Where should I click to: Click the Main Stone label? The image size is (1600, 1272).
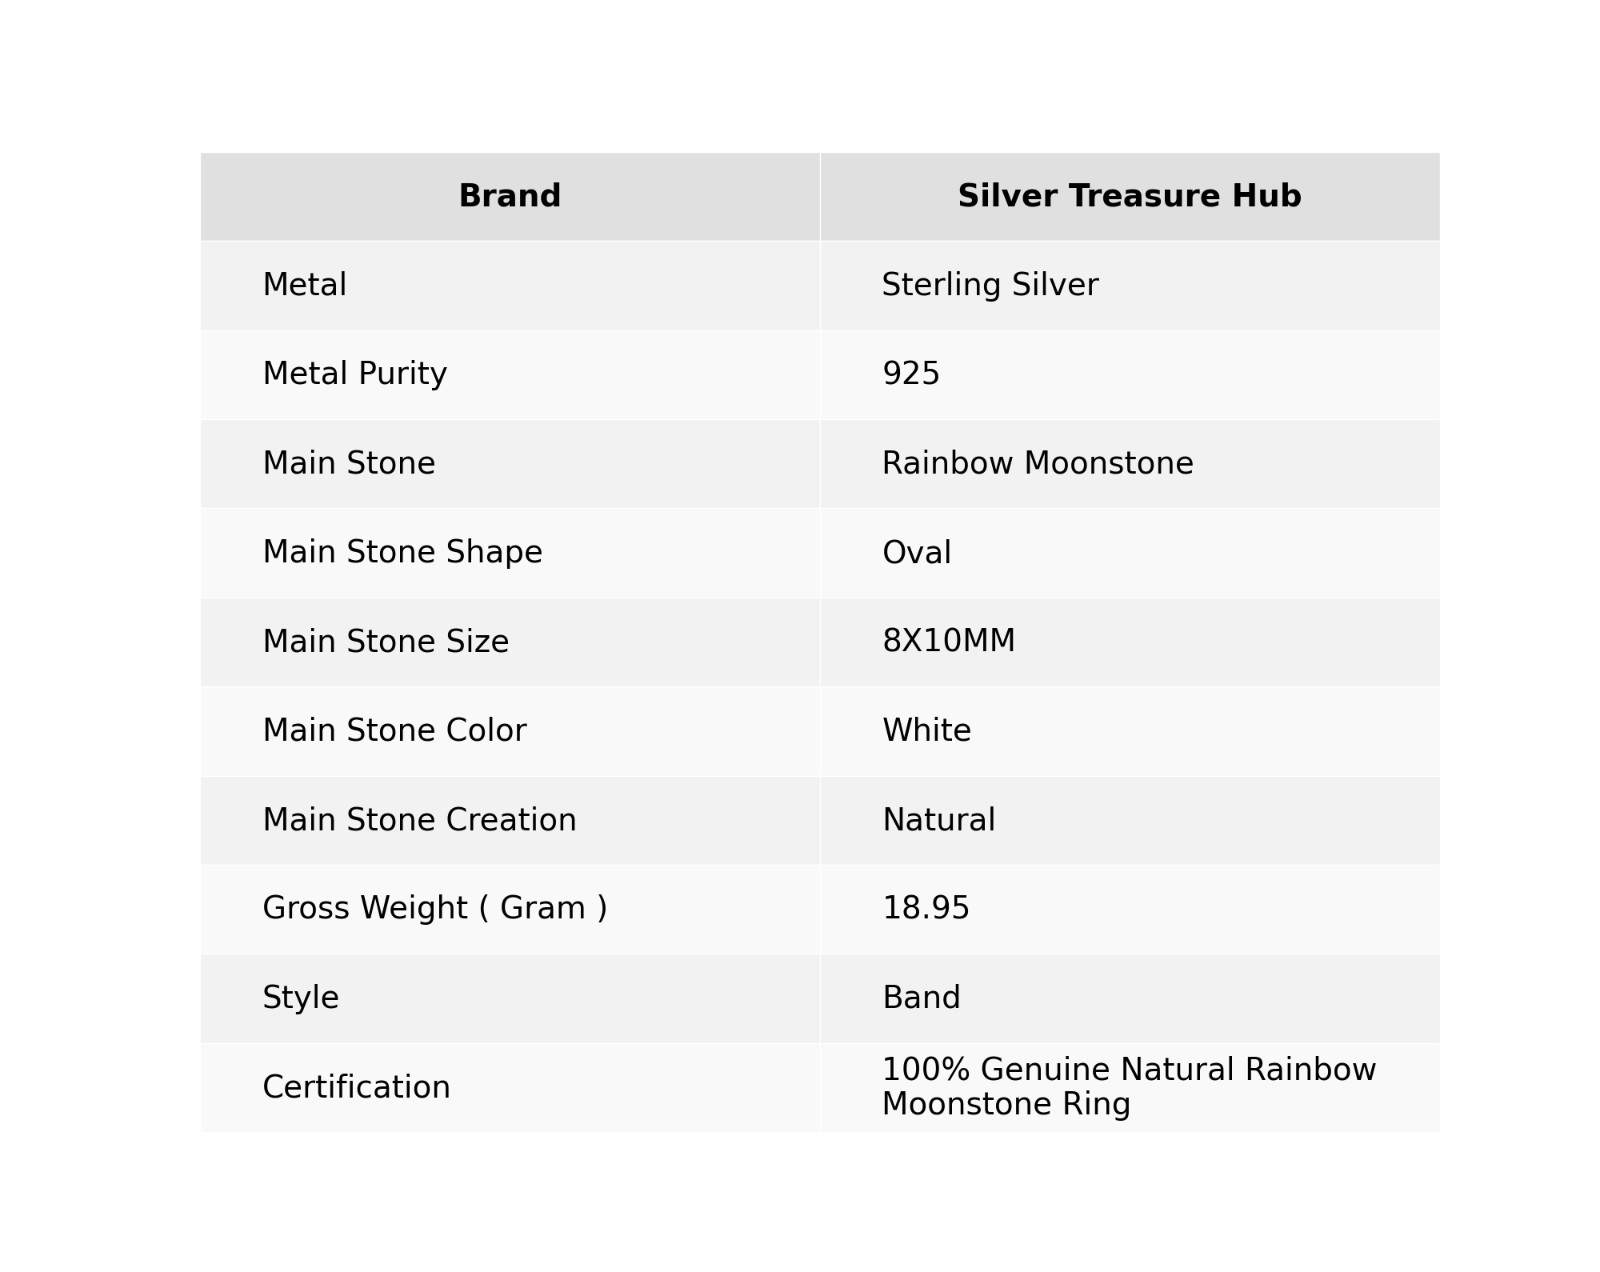click(x=348, y=463)
